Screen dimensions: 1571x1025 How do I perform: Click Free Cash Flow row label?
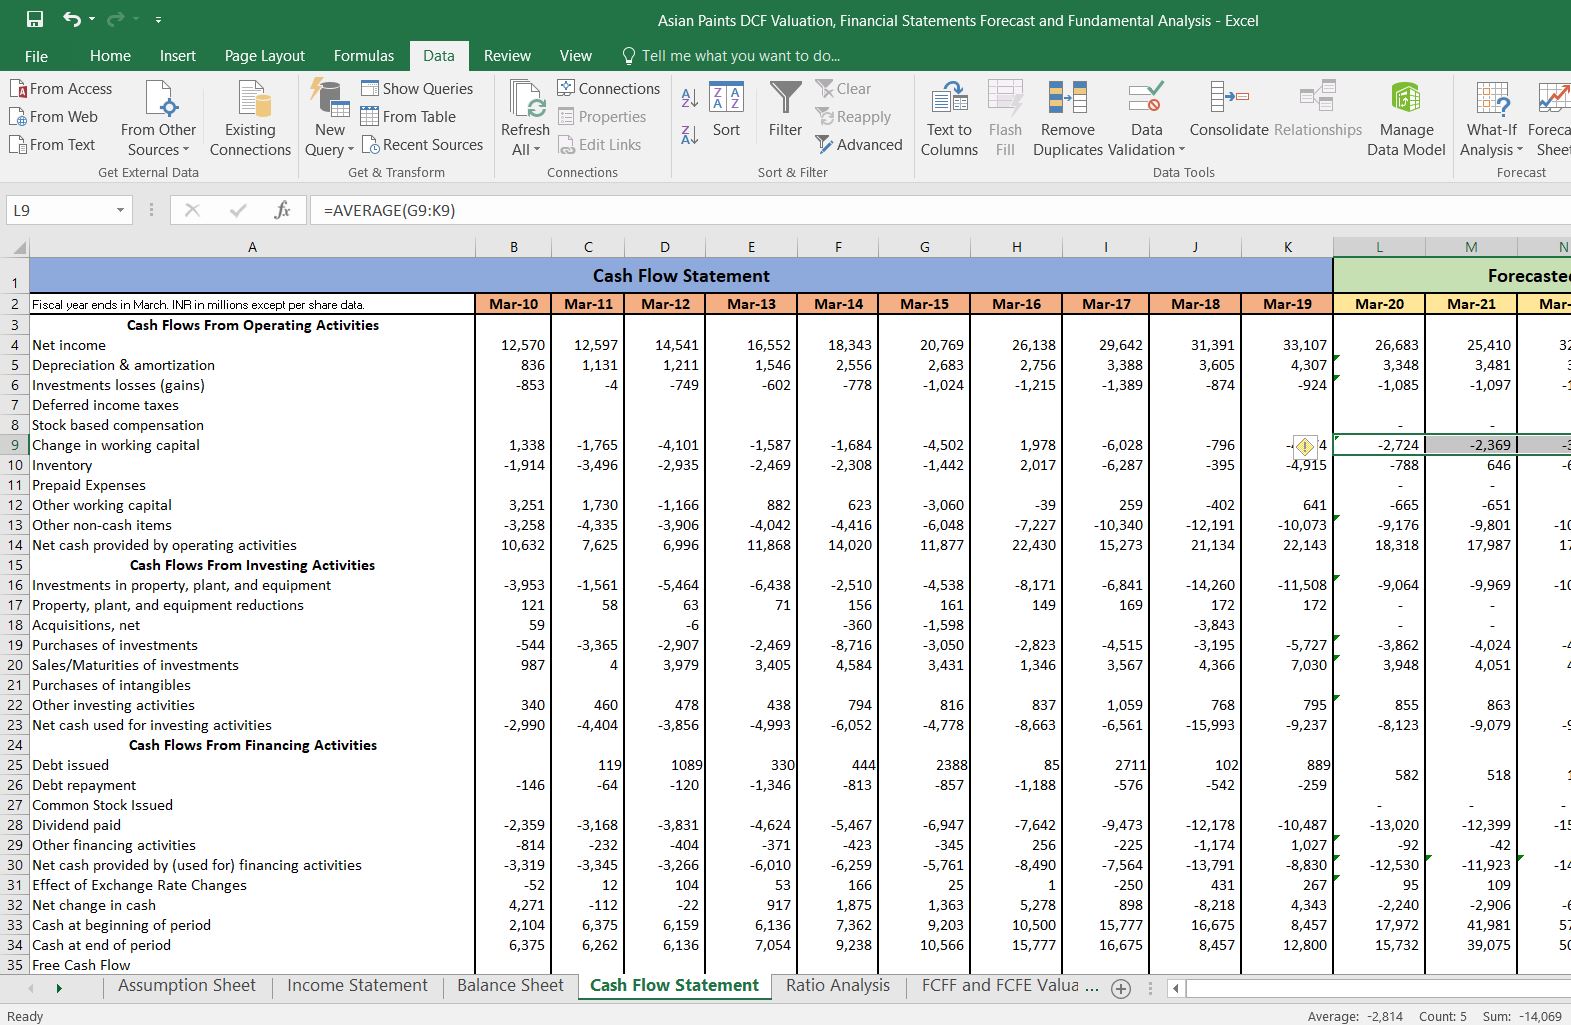(81, 965)
